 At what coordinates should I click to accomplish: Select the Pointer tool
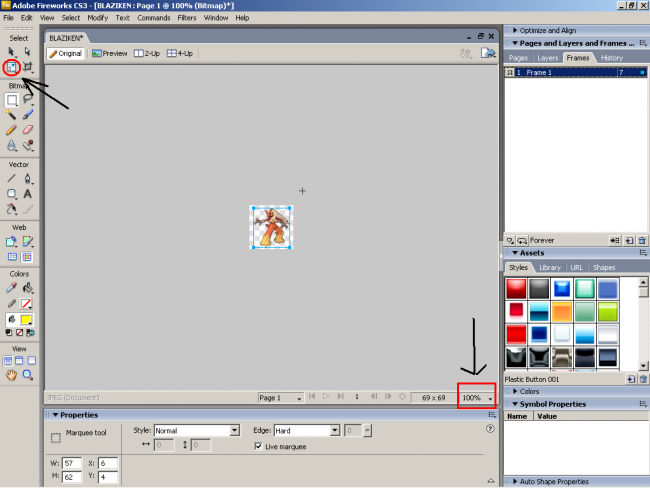11,51
